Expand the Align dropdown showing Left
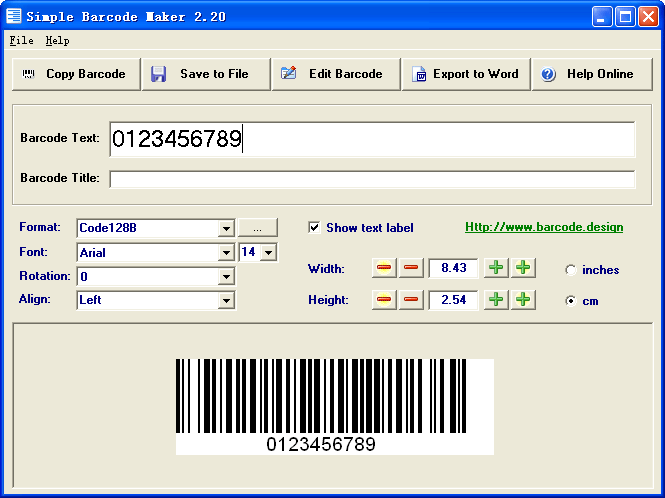Image resolution: width=665 pixels, height=498 pixels. [226, 300]
